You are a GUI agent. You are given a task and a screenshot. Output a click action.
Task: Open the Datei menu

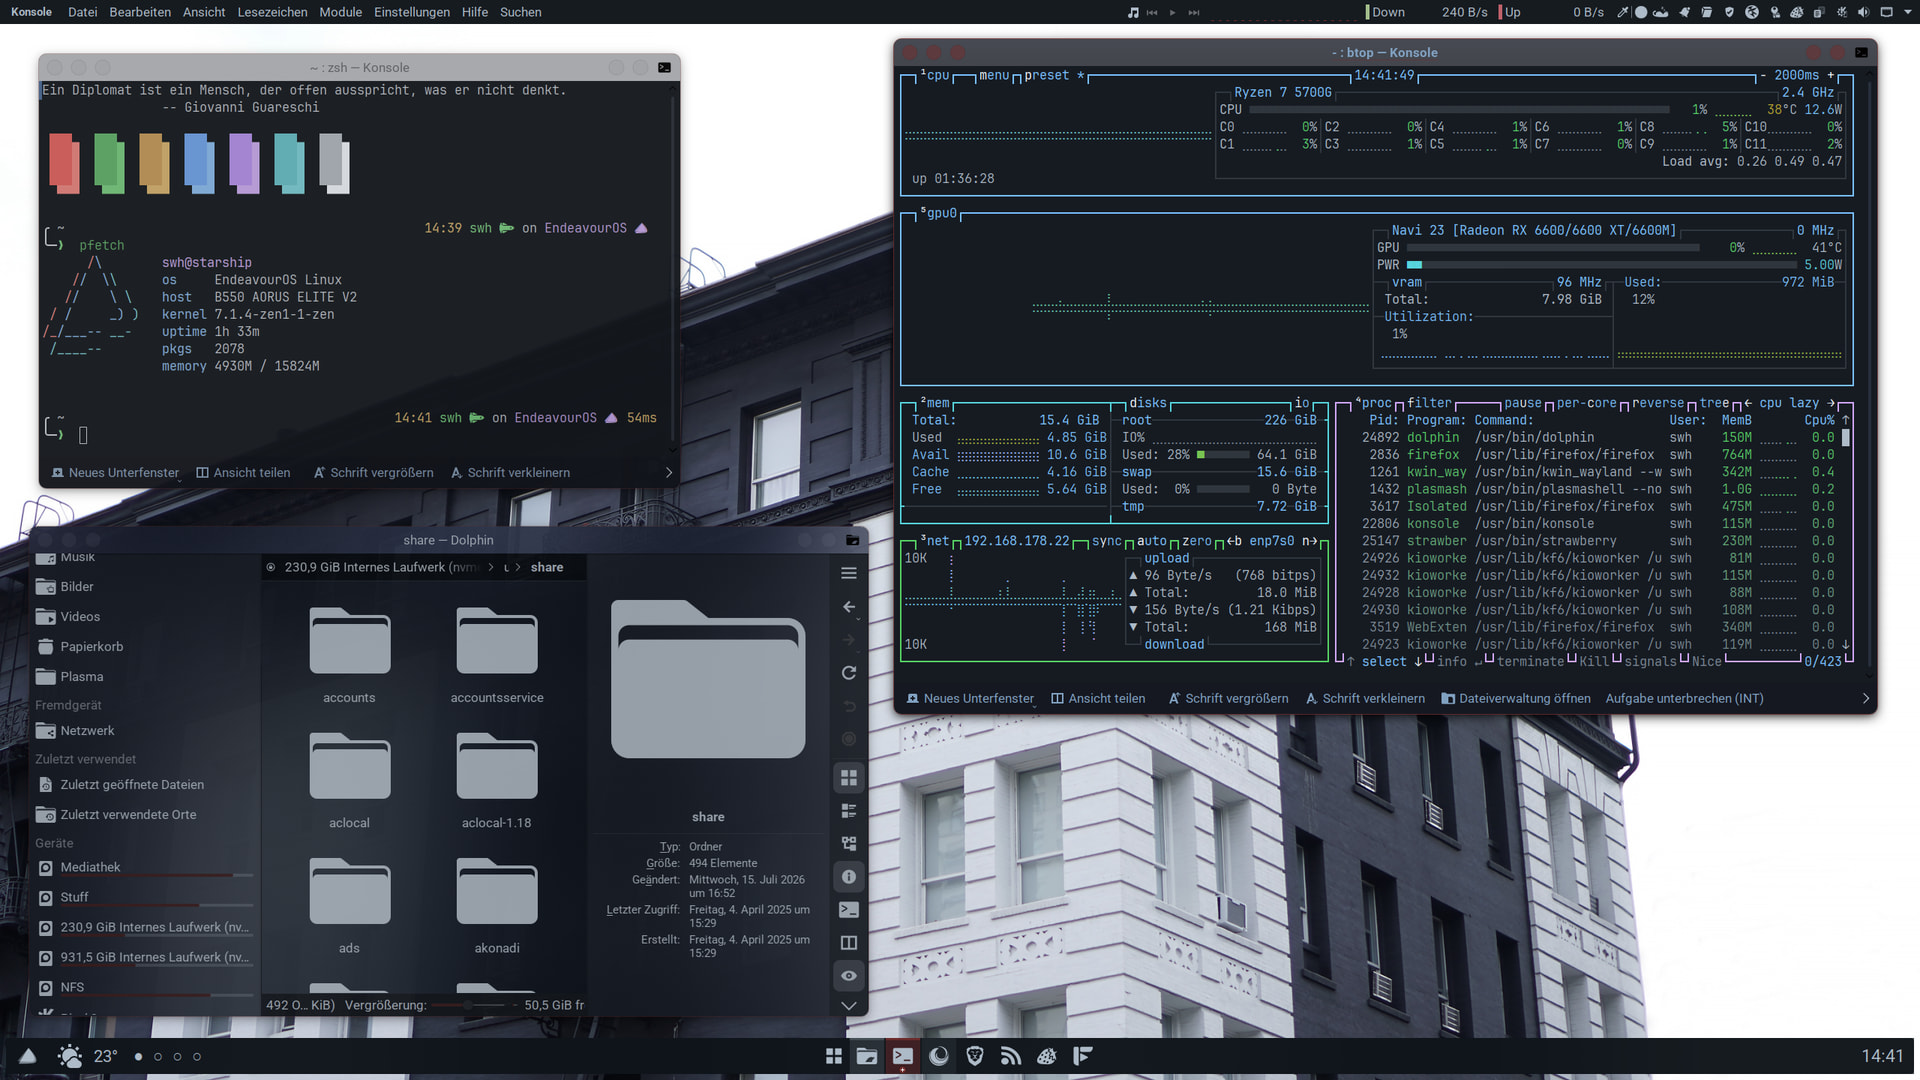coord(83,12)
